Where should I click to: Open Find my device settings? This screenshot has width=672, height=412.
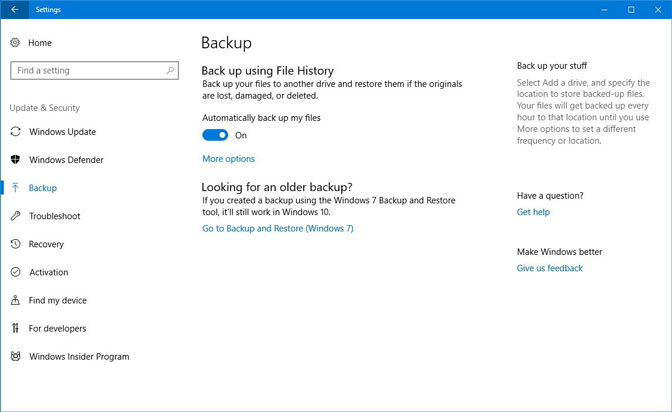(x=57, y=300)
